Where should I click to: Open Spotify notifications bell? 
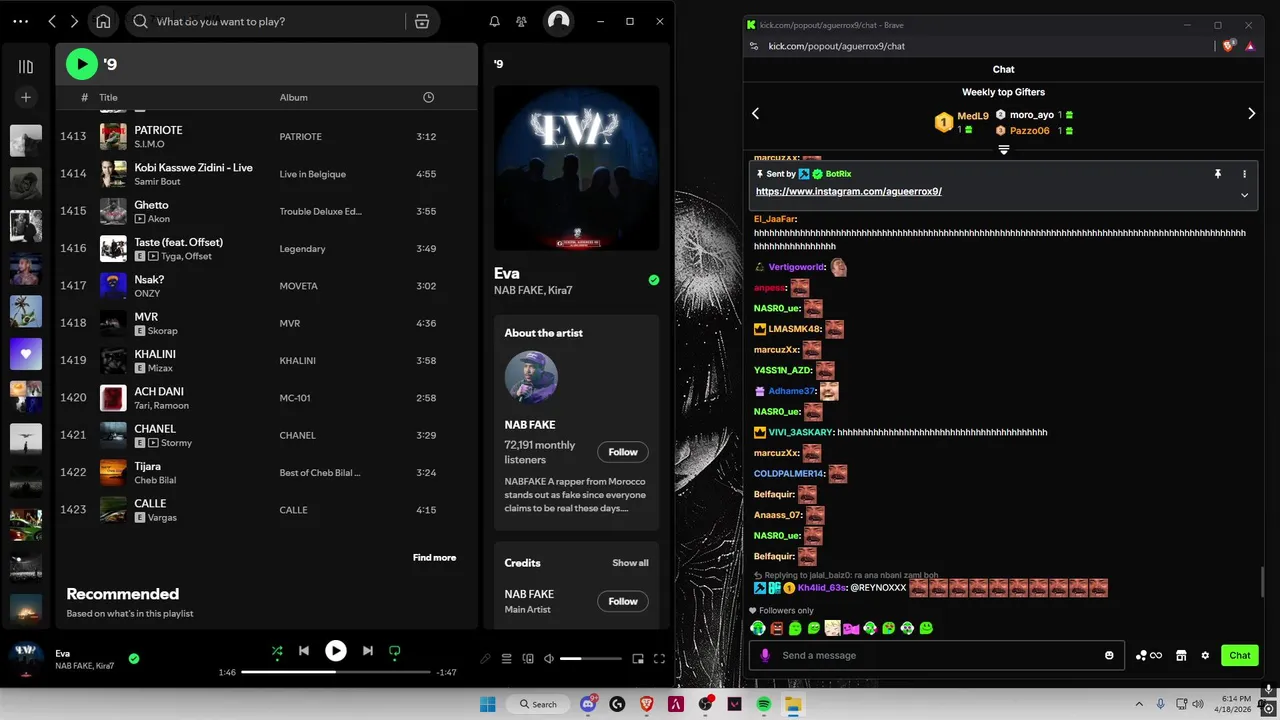pos(494,21)
